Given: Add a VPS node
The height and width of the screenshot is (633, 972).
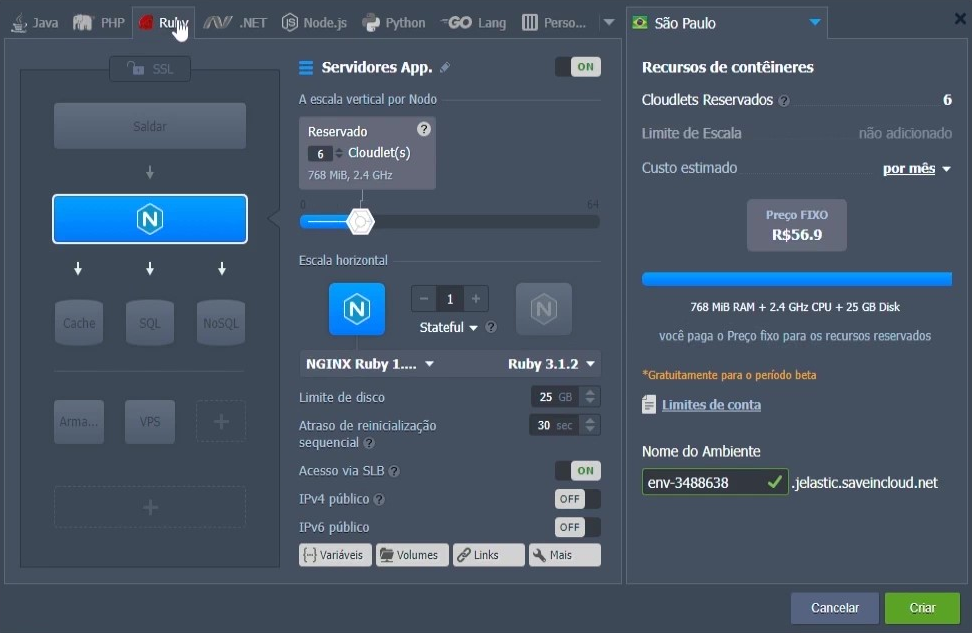Looking at the screenshot, I should pyautogui.click(x=150, y=422).
